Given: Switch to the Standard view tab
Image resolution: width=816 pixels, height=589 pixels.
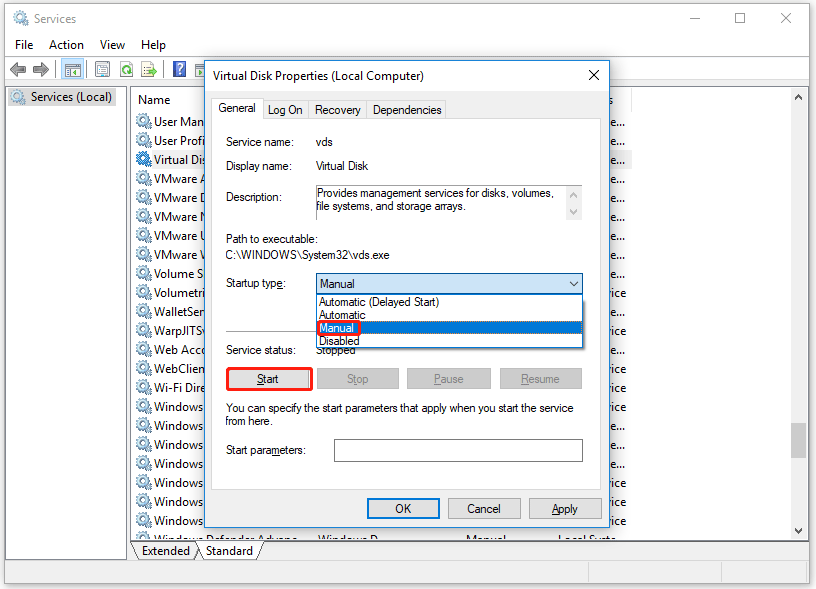Looking at the screenshot, I should (x=229, y=551).
